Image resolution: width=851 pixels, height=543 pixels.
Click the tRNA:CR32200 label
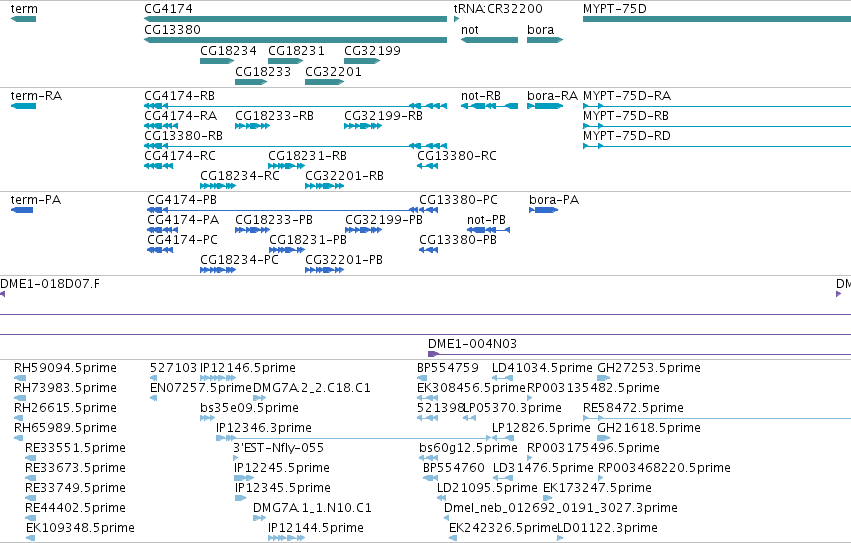tap(498, 9)
